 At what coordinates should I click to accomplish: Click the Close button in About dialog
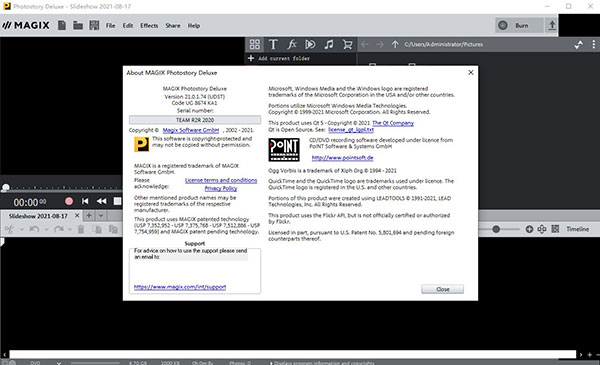coord(442,289)
